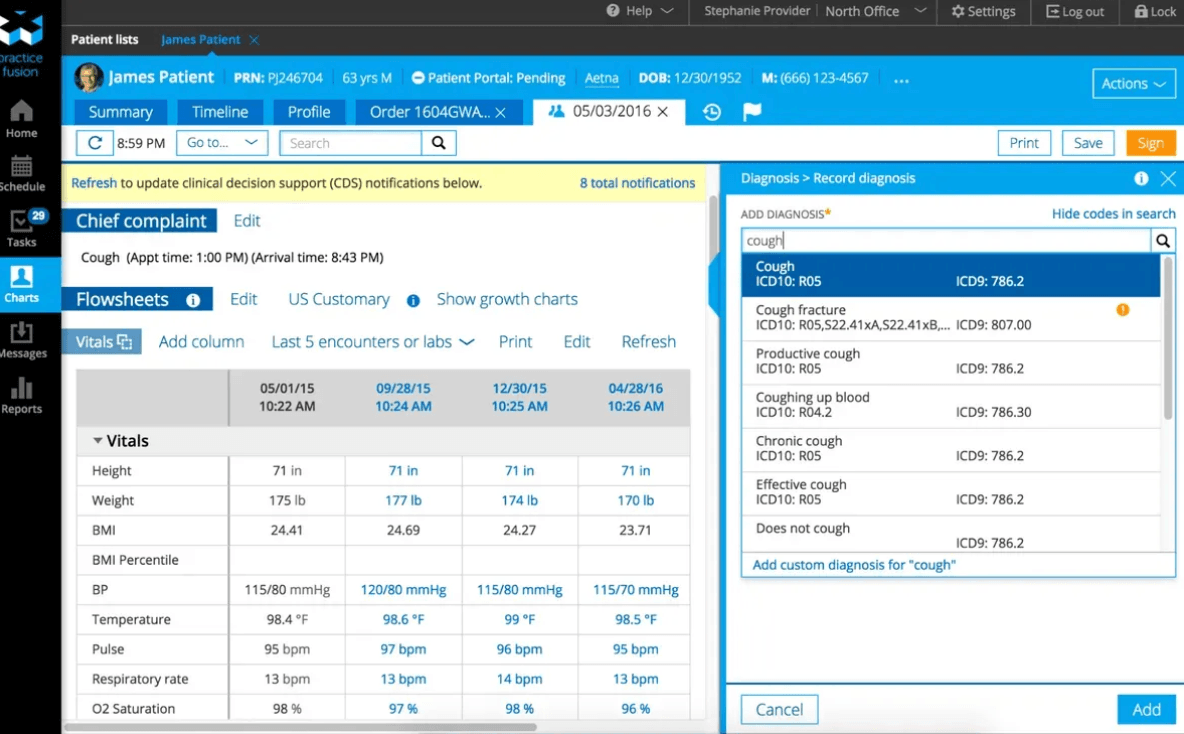Click the search magnifier in encounter toolbar
The height and width of the screenshot is (734, 1184).
coord(438,143)
